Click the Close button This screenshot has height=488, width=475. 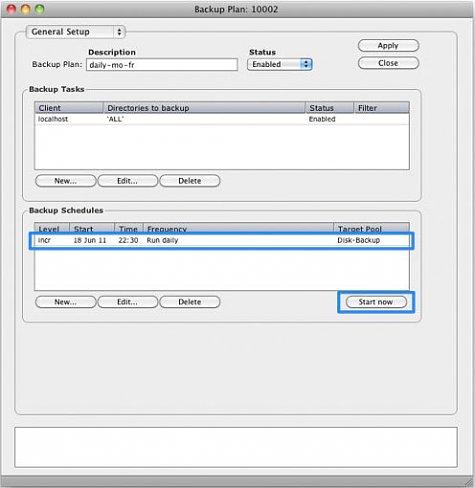[x=388, y=63]
